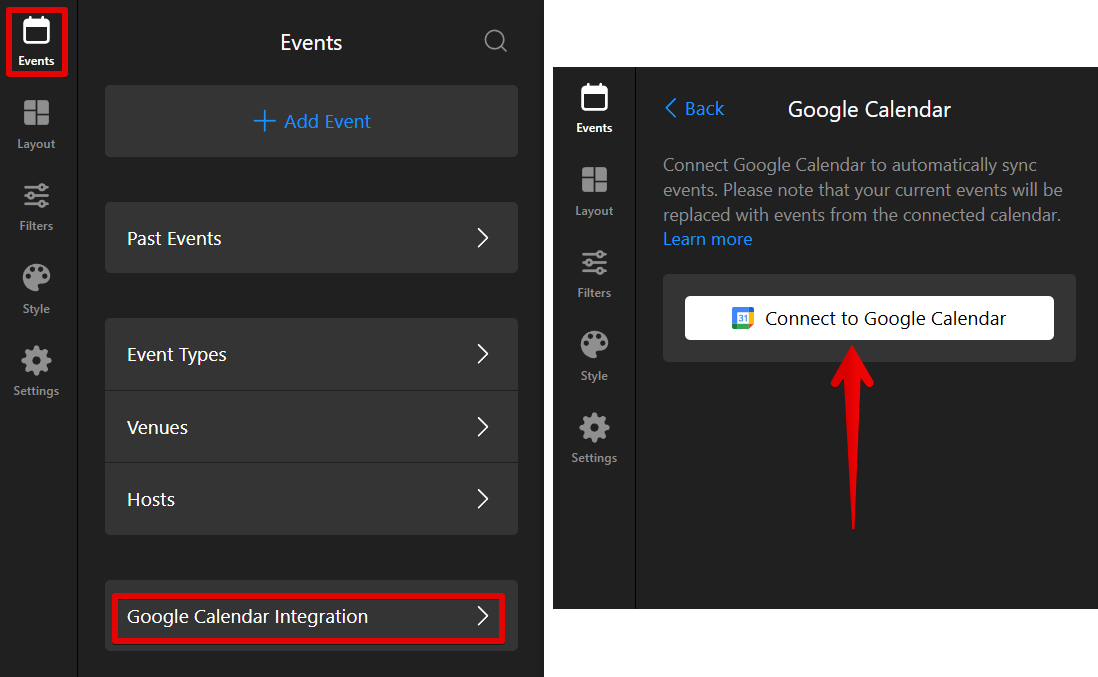The image size is (1098, 677).
Task: Expand Event Types using its chevron arrow
Action: point(482,354)
